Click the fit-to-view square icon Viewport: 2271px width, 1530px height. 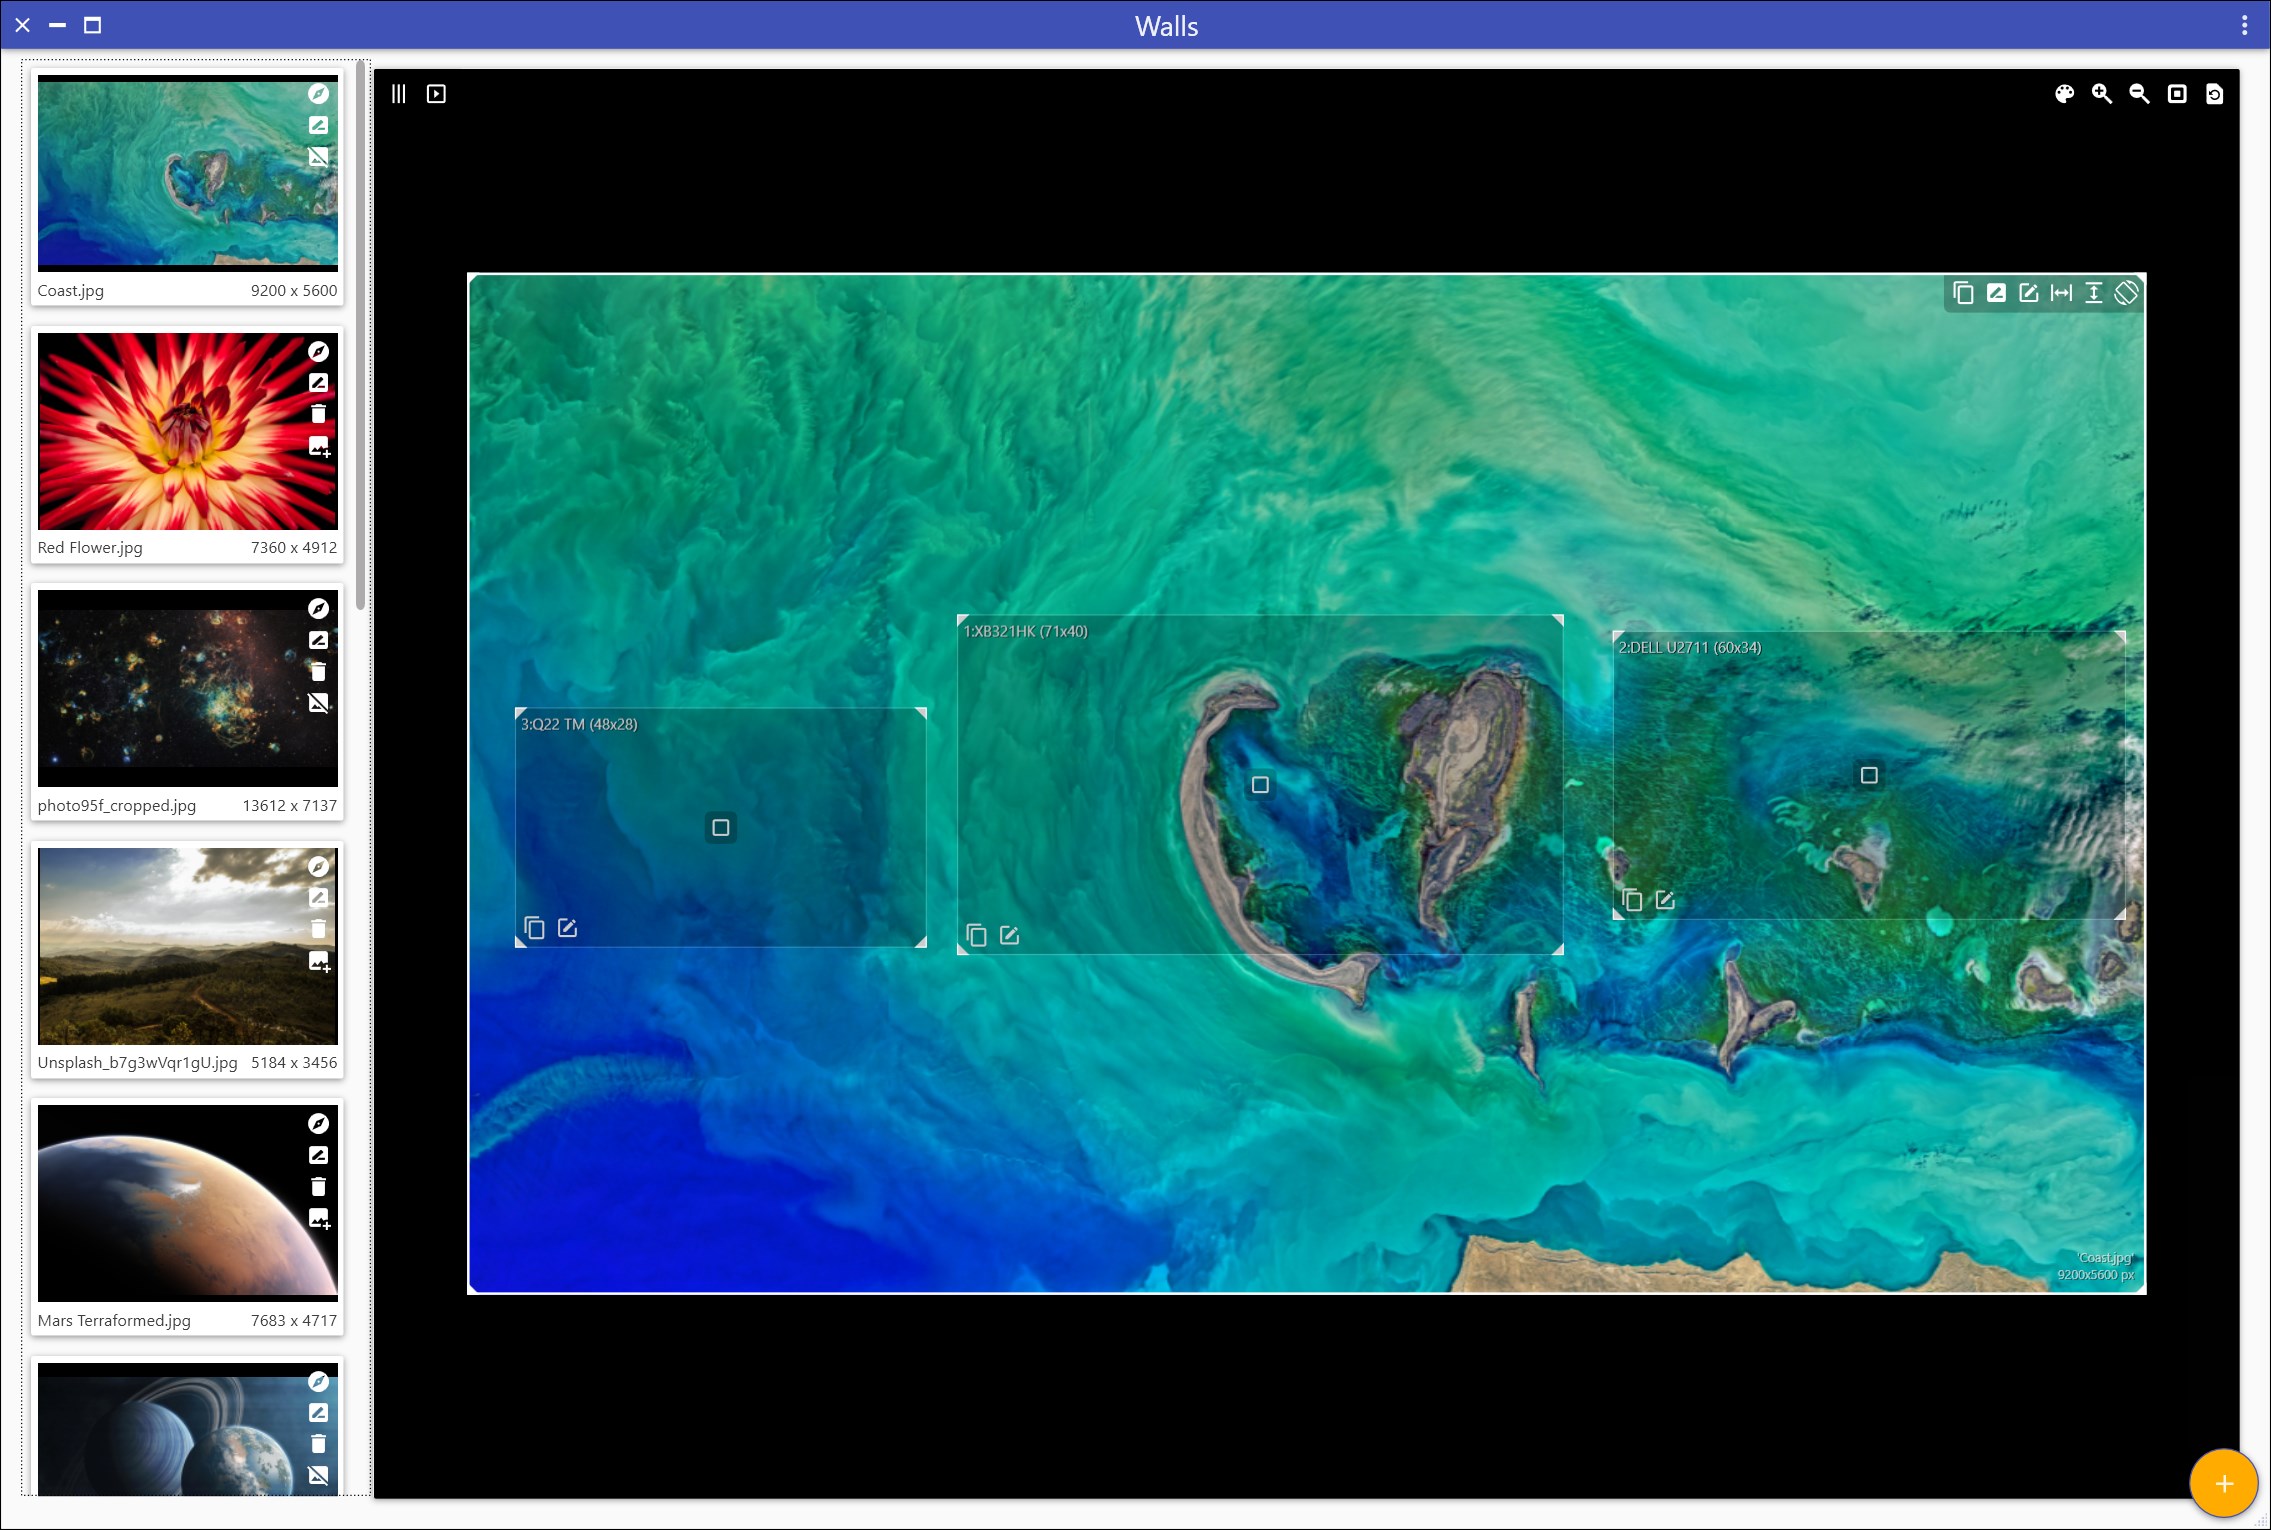tap(2177, 94)
